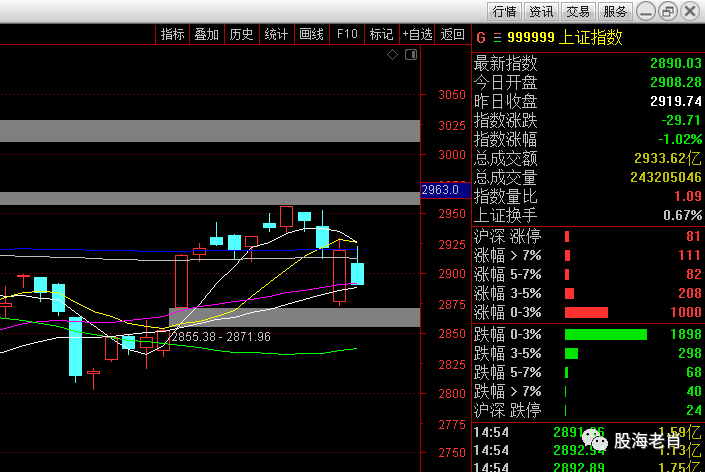705x472 pixels.
Task: Open the 资讯 news button
Action: coord(541,11)
